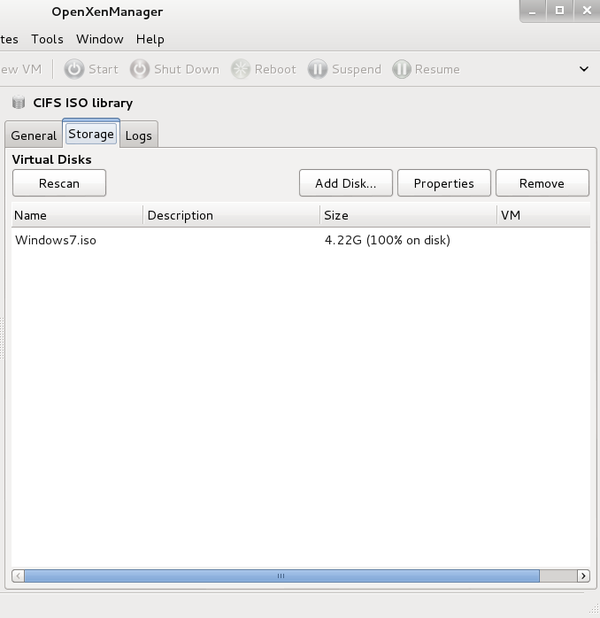Click the horizontal scrollbar right arrow
The width and height of the screenshot is (600, 618).
click(583, 576)
